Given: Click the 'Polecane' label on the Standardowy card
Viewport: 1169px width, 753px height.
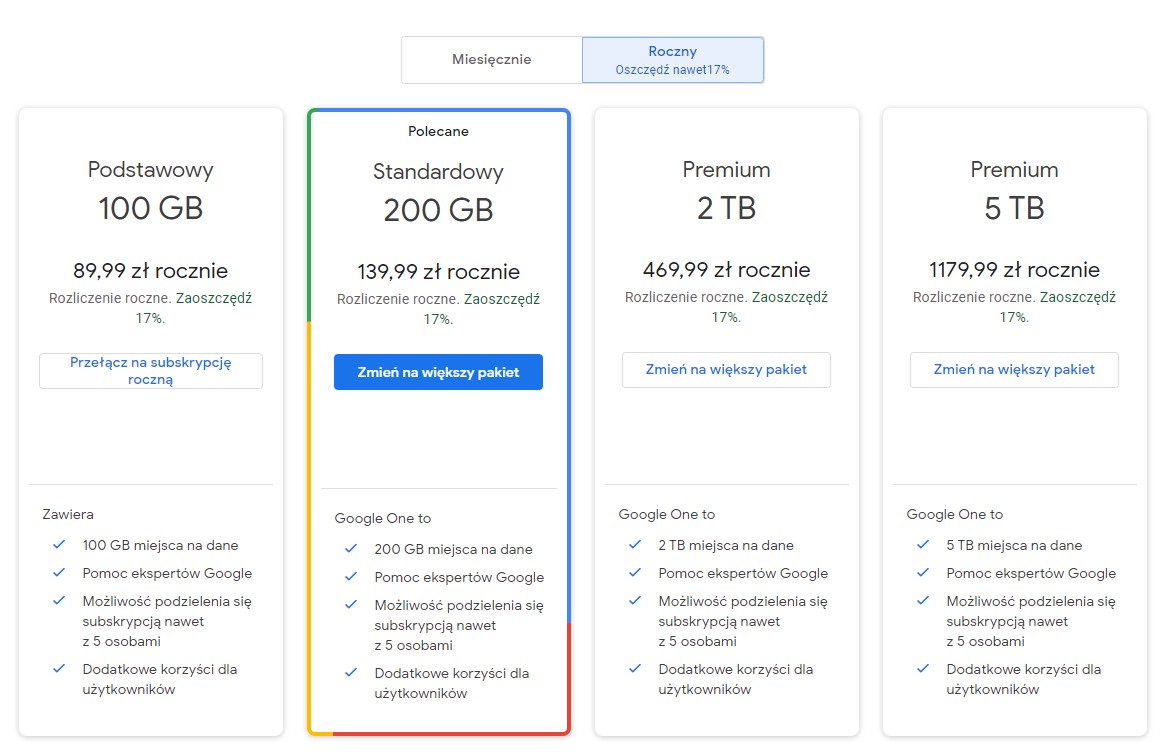Looking at the screenshot, I should point(438,132).
